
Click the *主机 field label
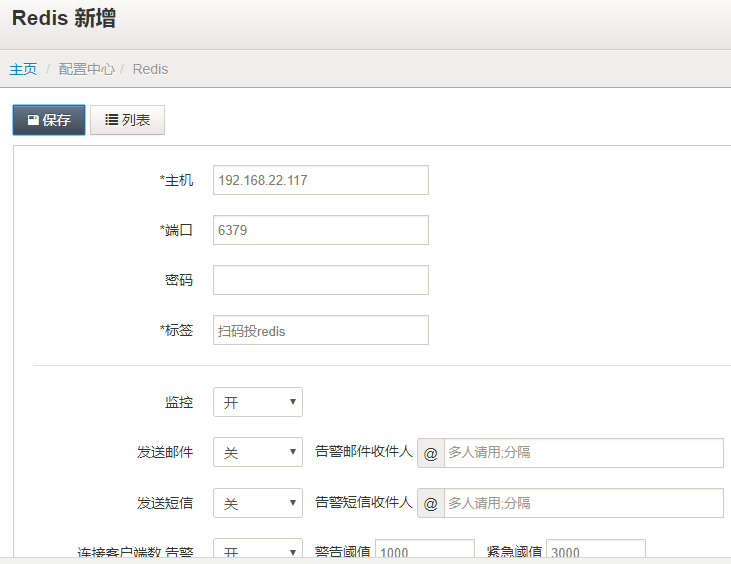(x=176, y=180)
